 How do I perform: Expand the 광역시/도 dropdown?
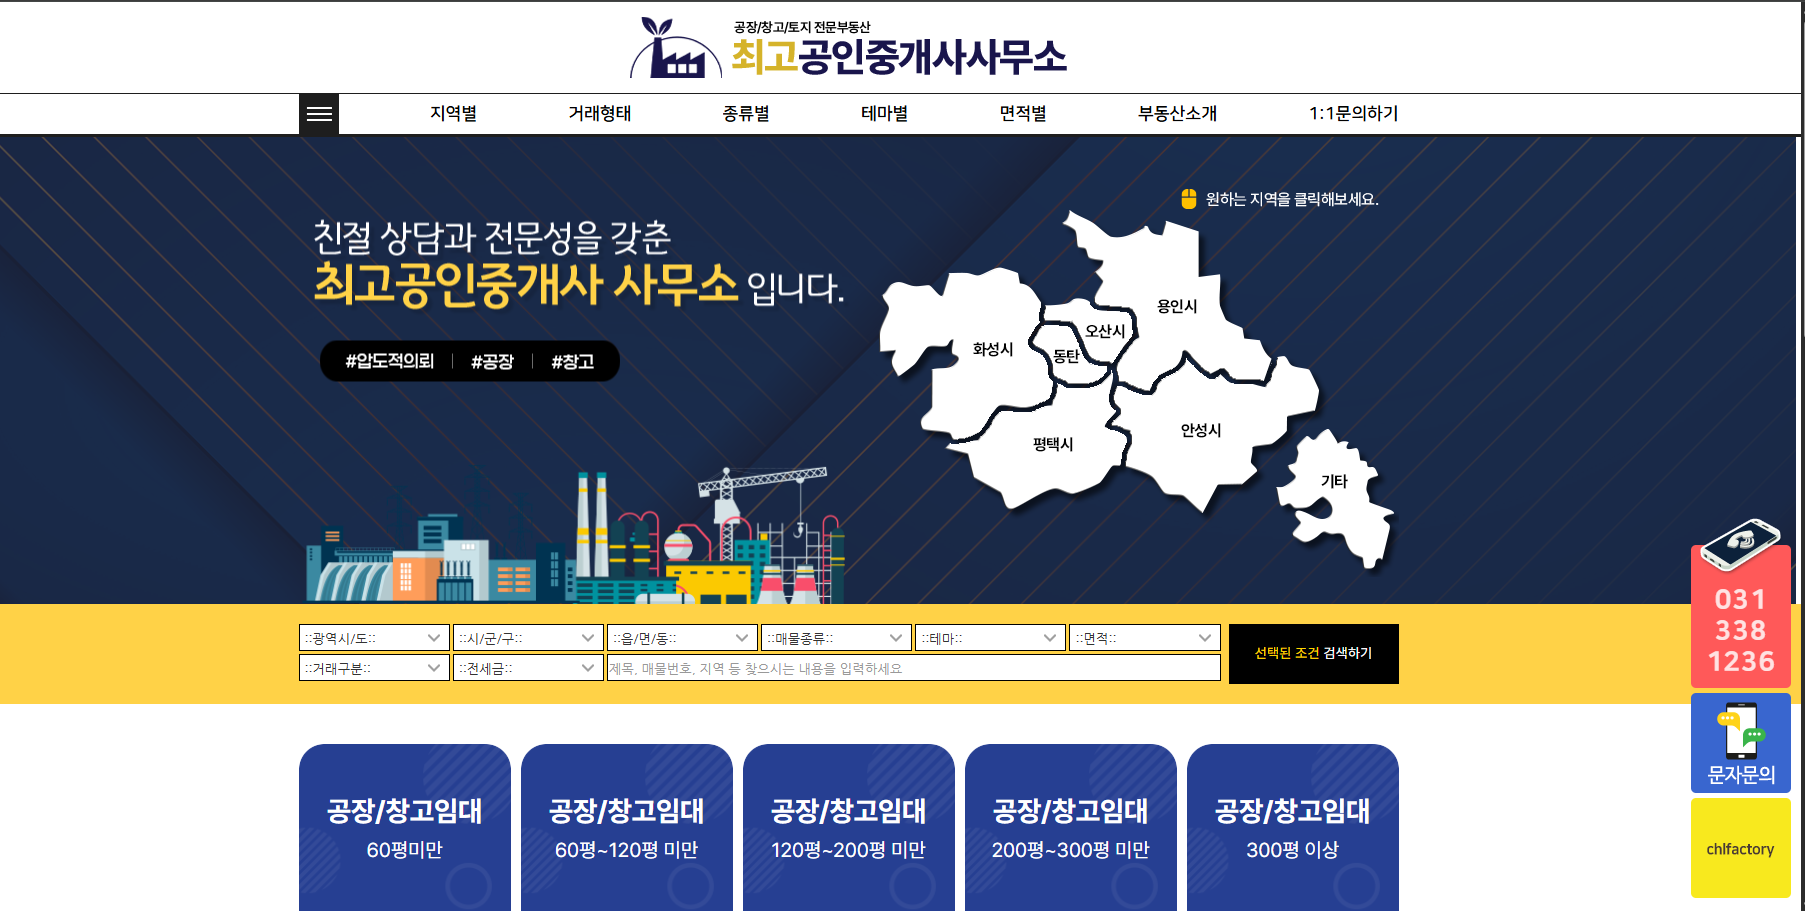tap(373, 638)
